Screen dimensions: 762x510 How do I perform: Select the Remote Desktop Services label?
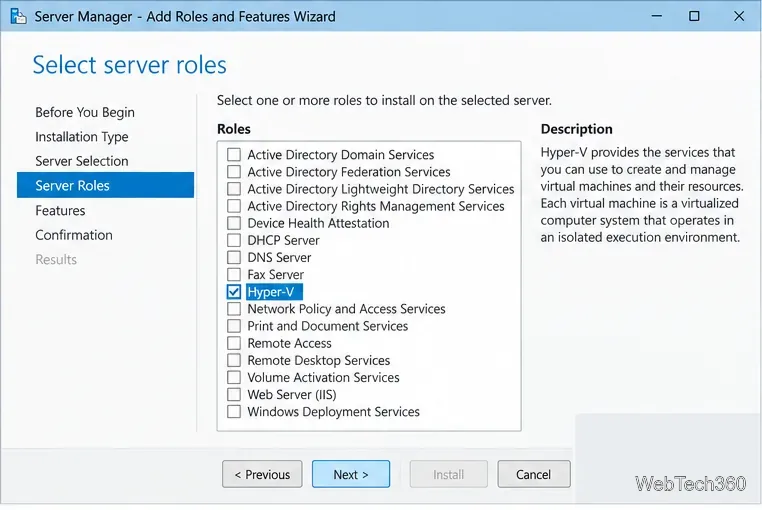(x=319, y=360)
